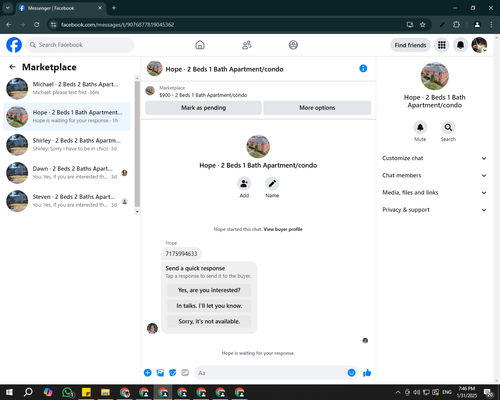The width and height of the screenshot is (500, 400).
Task: Open the notifications bell in the header
Action: coord(460,45)
